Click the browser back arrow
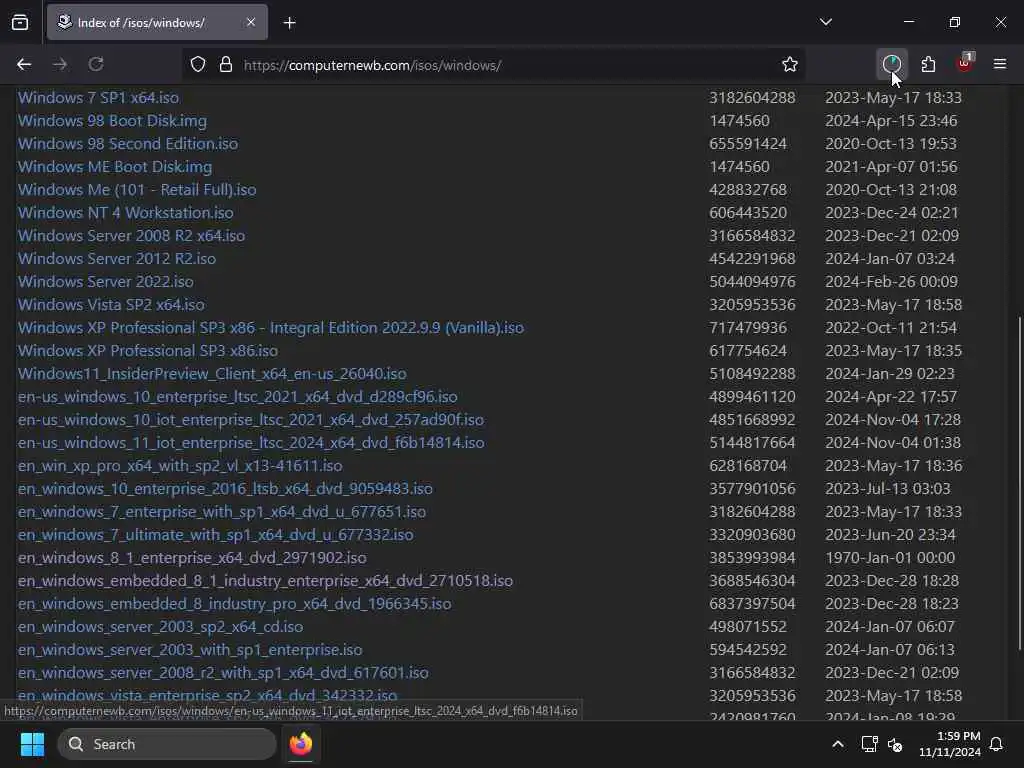 point(24,65)
